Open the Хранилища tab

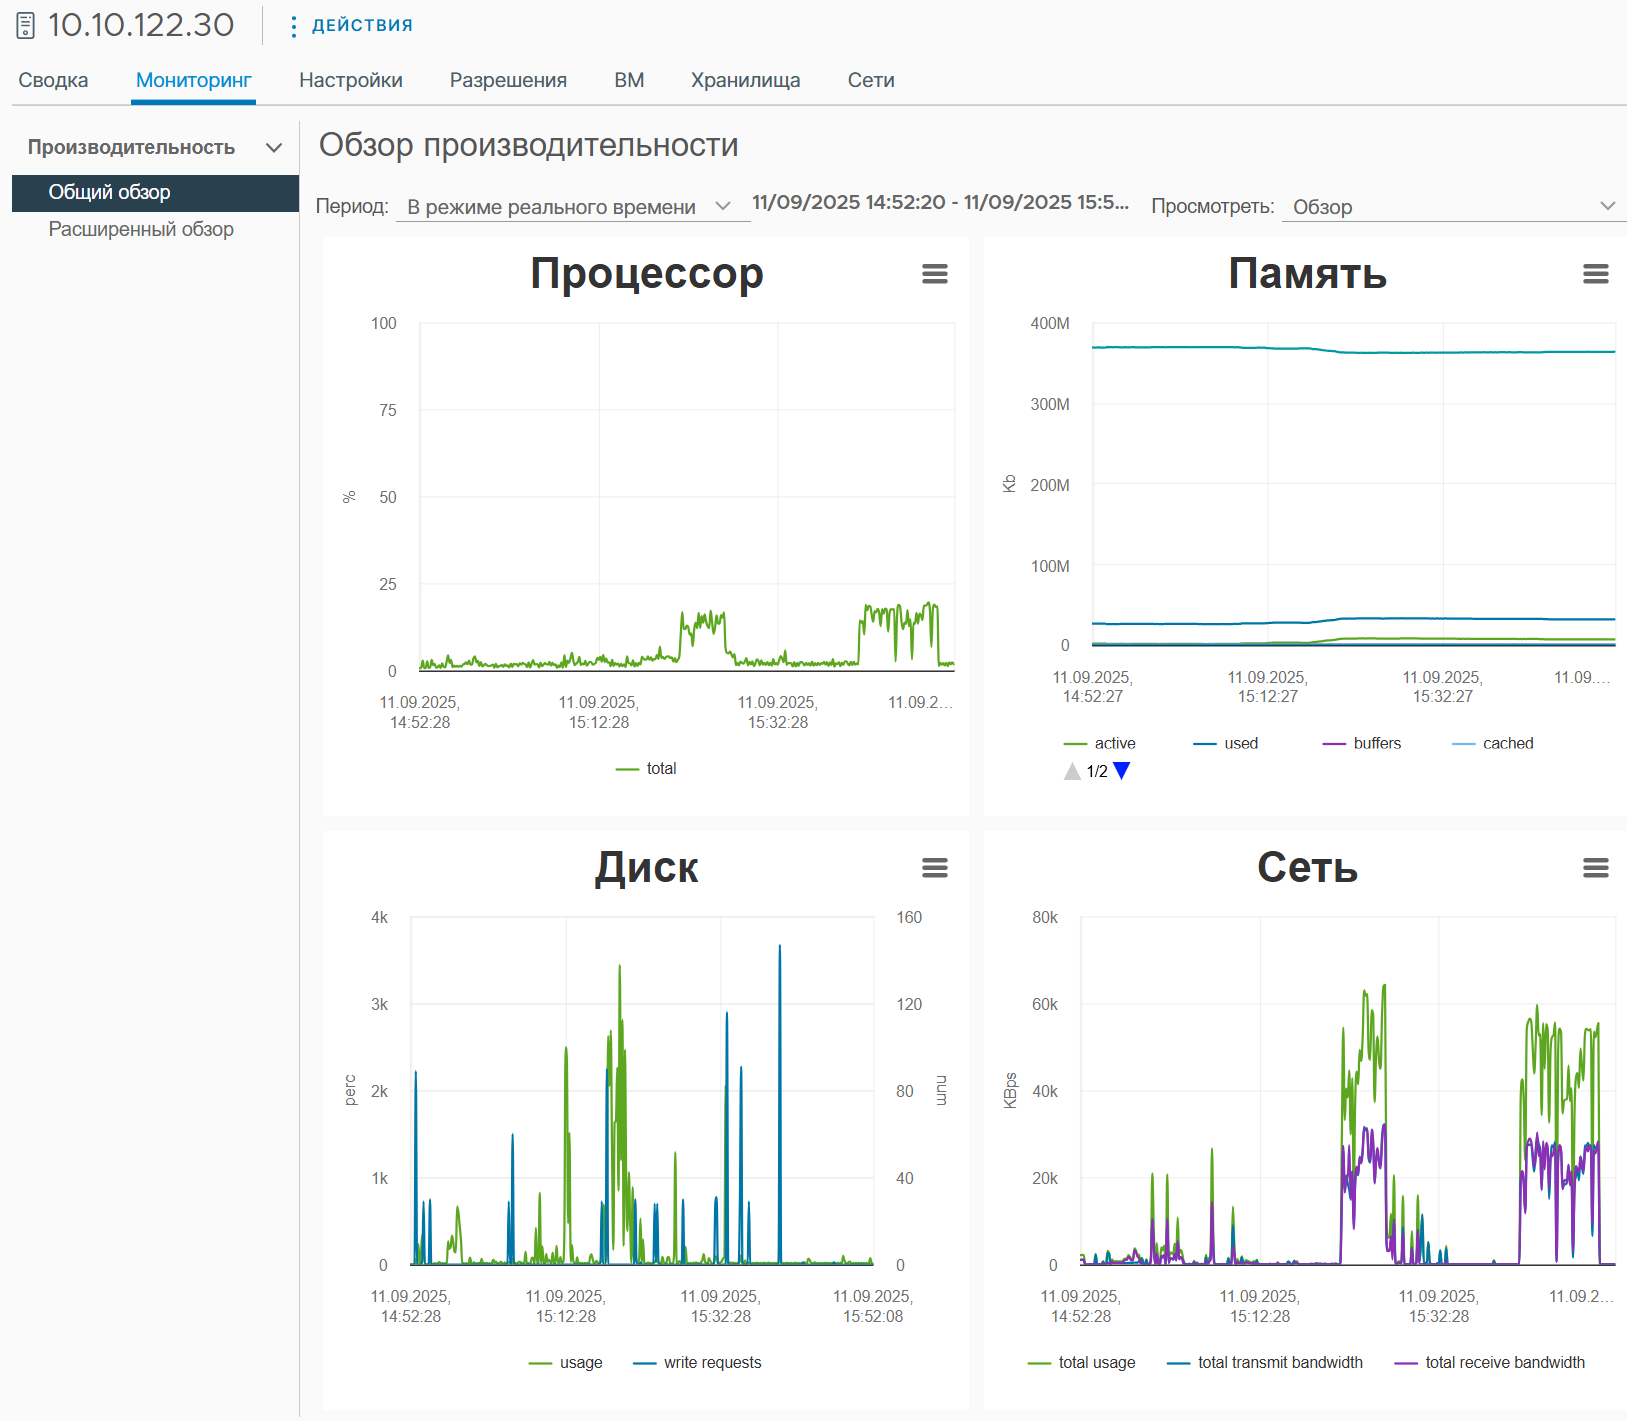pyautogui.click(x=746, y=80)
